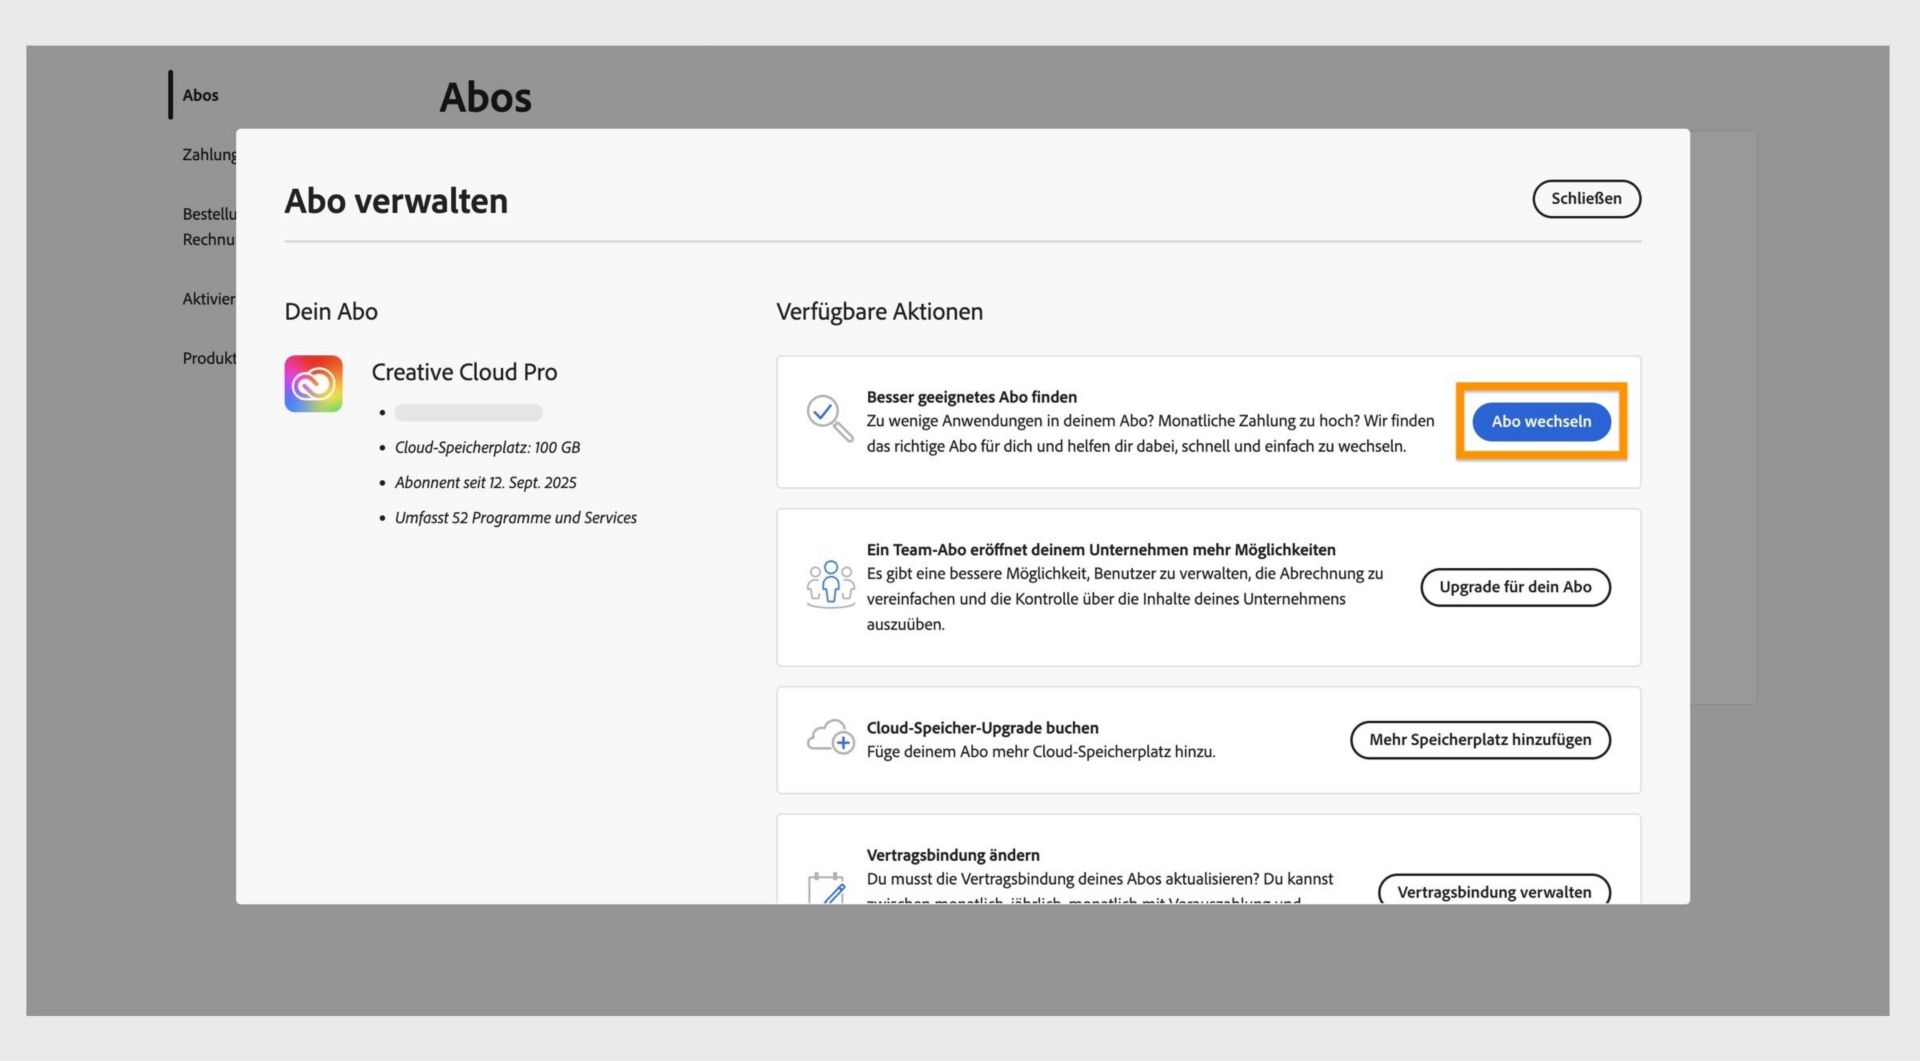Select Abos in the left sidebar

(x=200, y=95)
